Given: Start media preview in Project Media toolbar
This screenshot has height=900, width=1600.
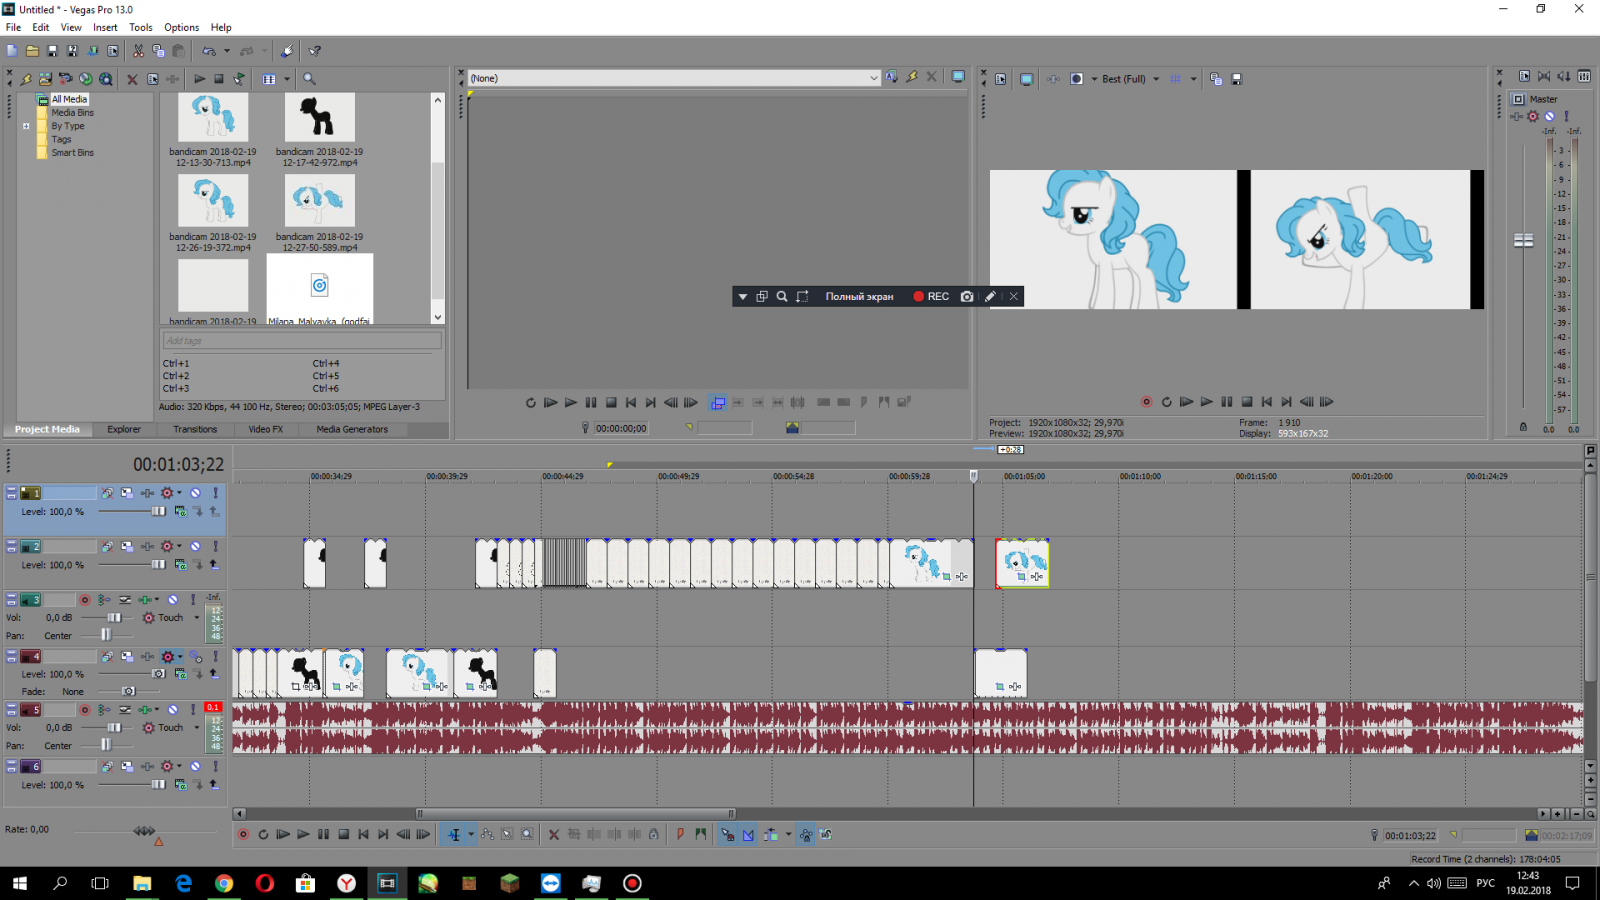Looking at the screenshot, I should [199, 79].
